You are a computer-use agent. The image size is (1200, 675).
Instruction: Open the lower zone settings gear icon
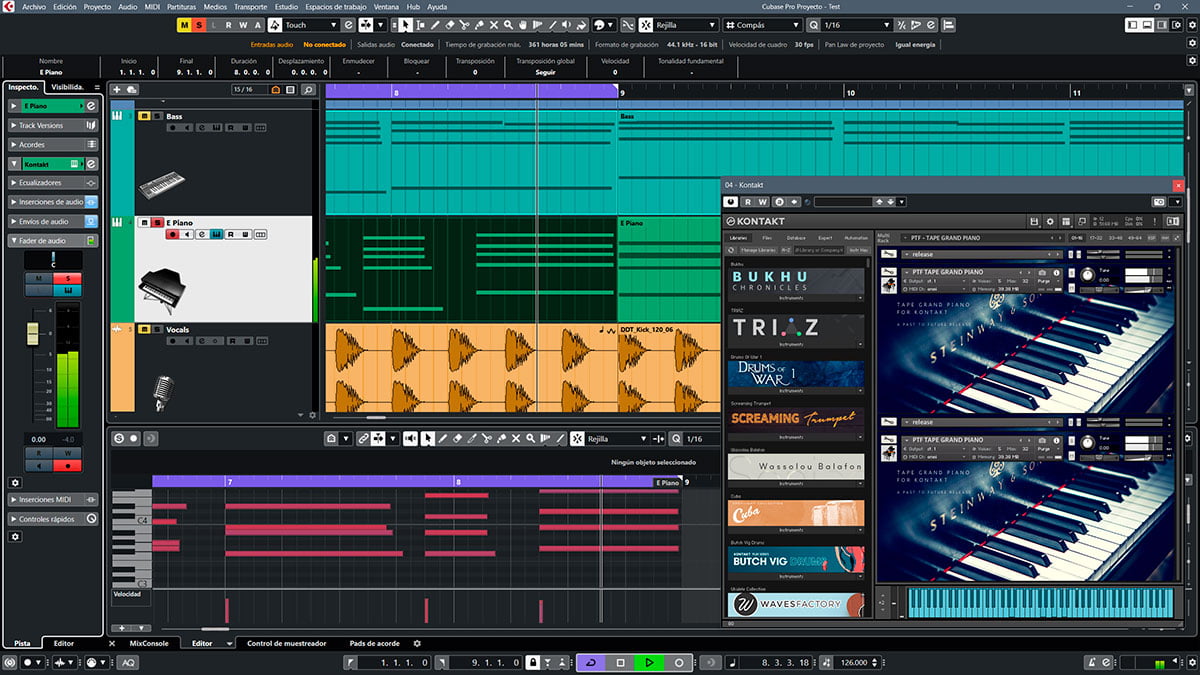click(x=417, y=643)
